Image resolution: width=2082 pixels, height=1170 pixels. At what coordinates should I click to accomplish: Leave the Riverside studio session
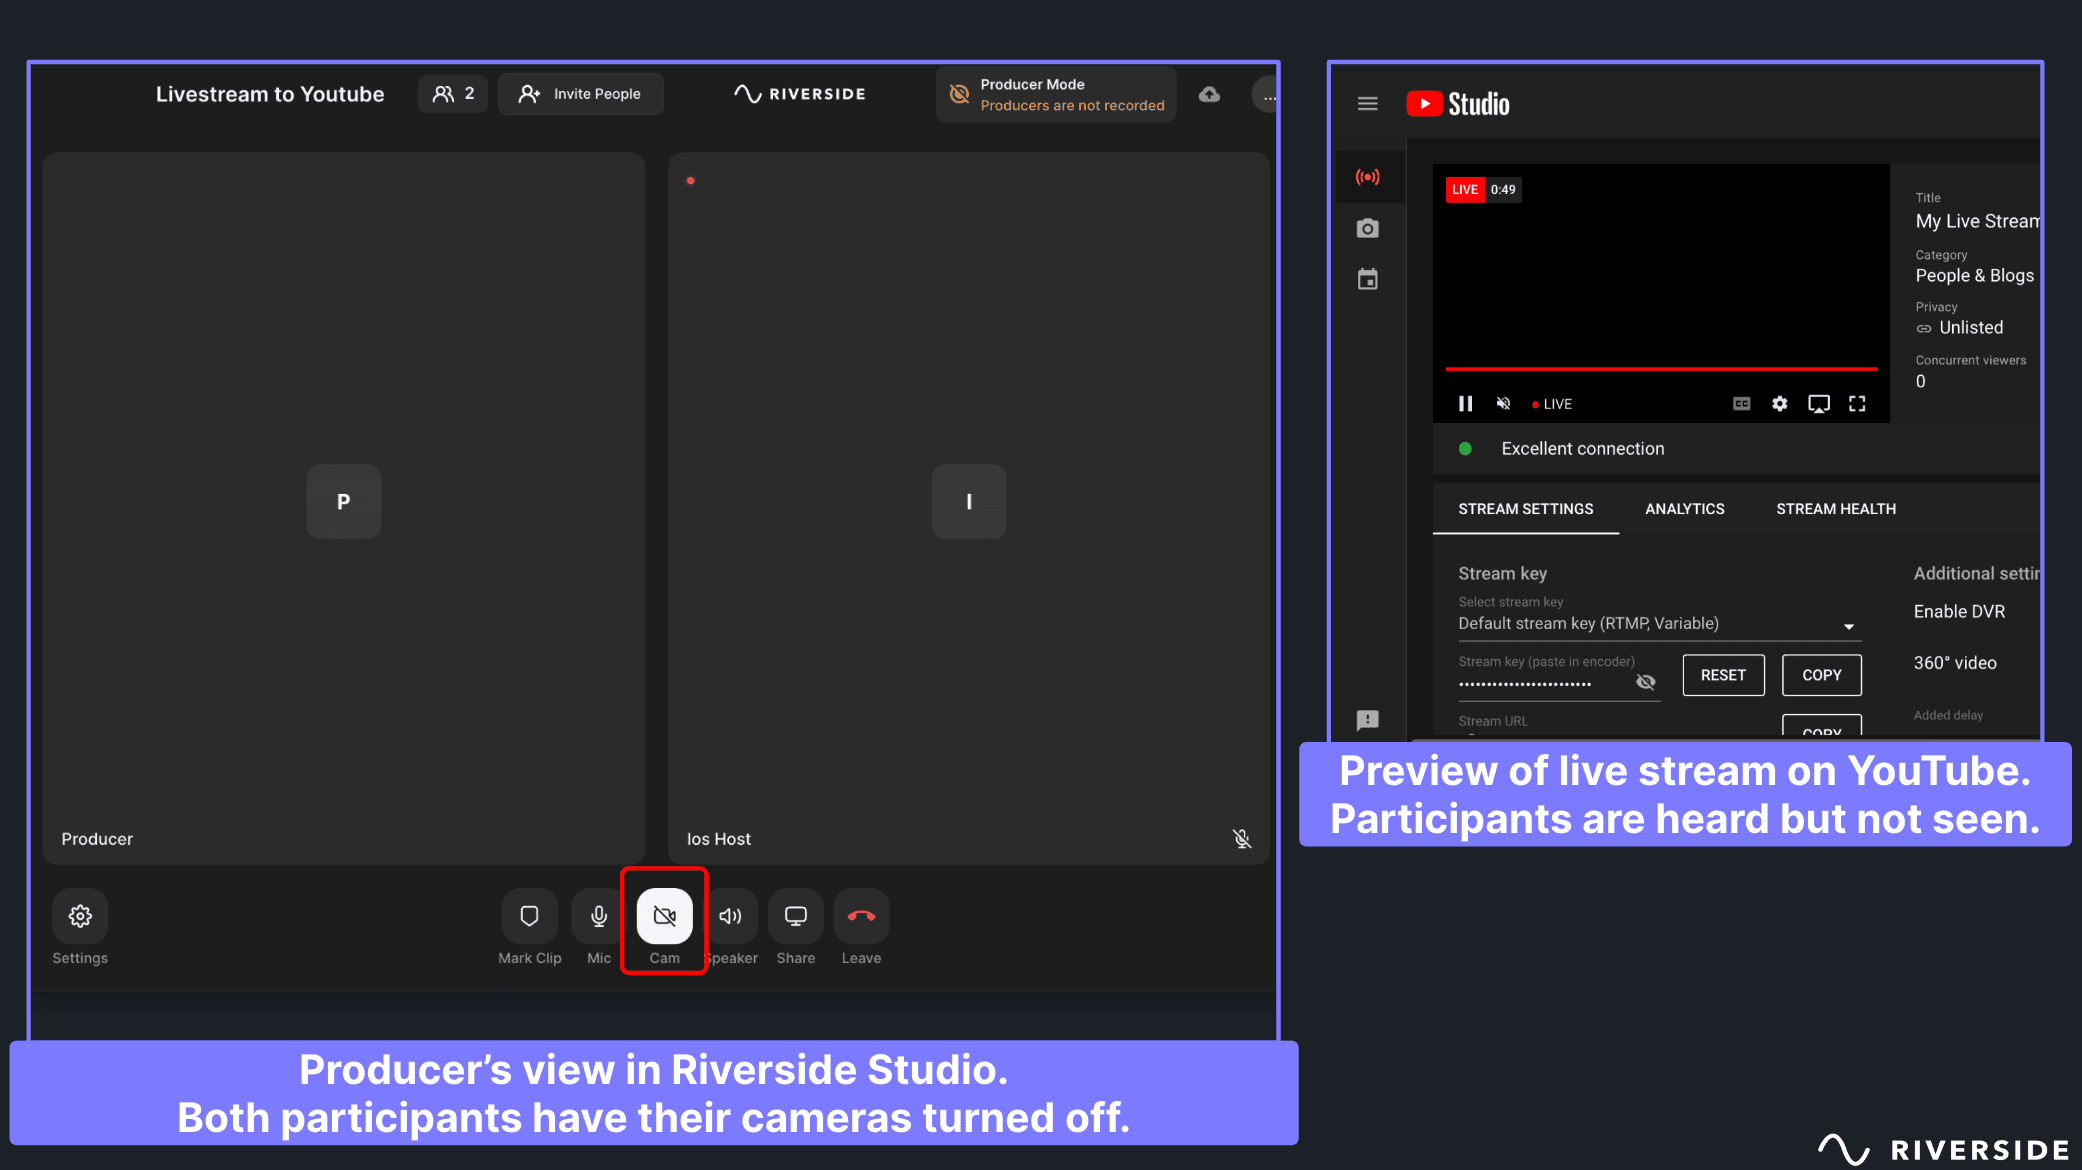861,916
